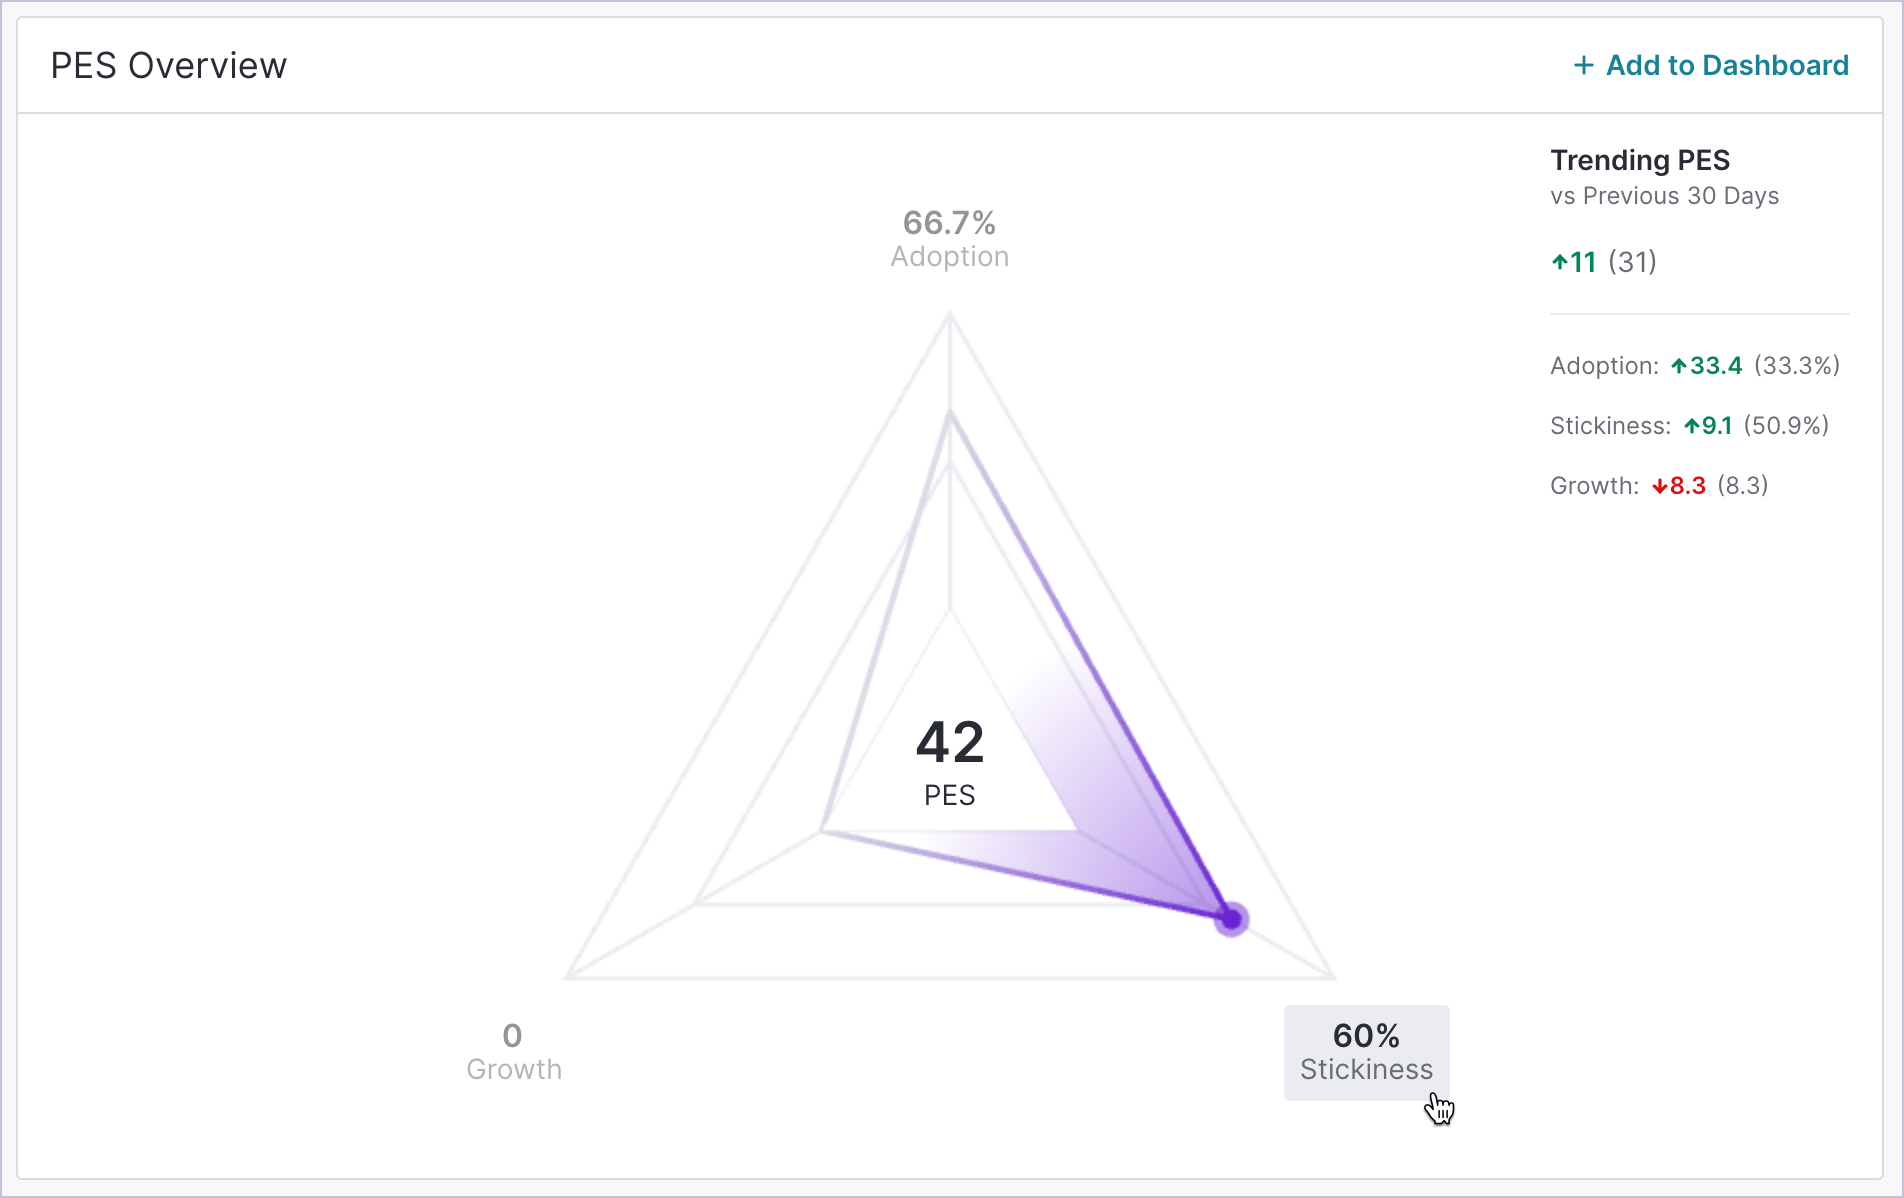The height and width of the screenshot is (1198, 1904).
Task: Click the PES Overview title
Action: coord(168,66)
